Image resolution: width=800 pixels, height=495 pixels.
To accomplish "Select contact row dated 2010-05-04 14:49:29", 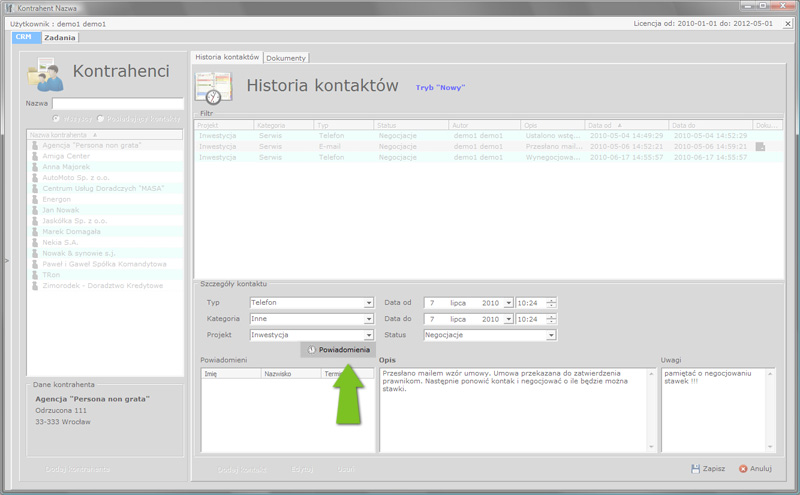I will pos(489,136).
